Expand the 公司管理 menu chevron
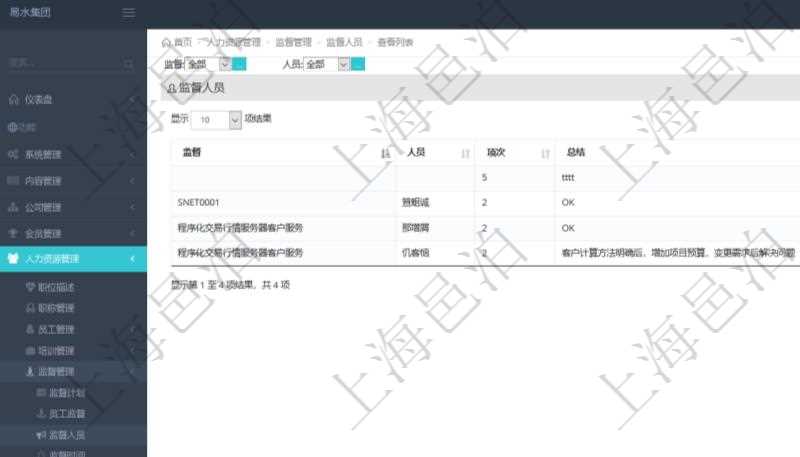Viewport: 800px width, 457px height. click(x=132, y=207)
